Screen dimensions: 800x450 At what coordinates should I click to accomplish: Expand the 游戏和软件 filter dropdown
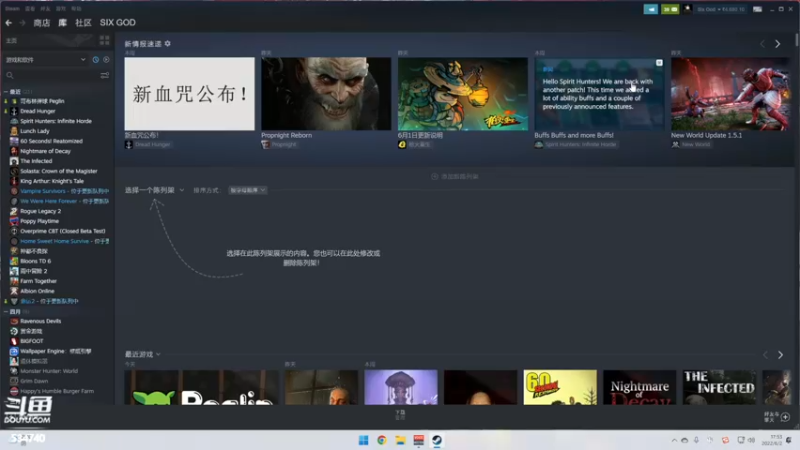tap(45, 60)
